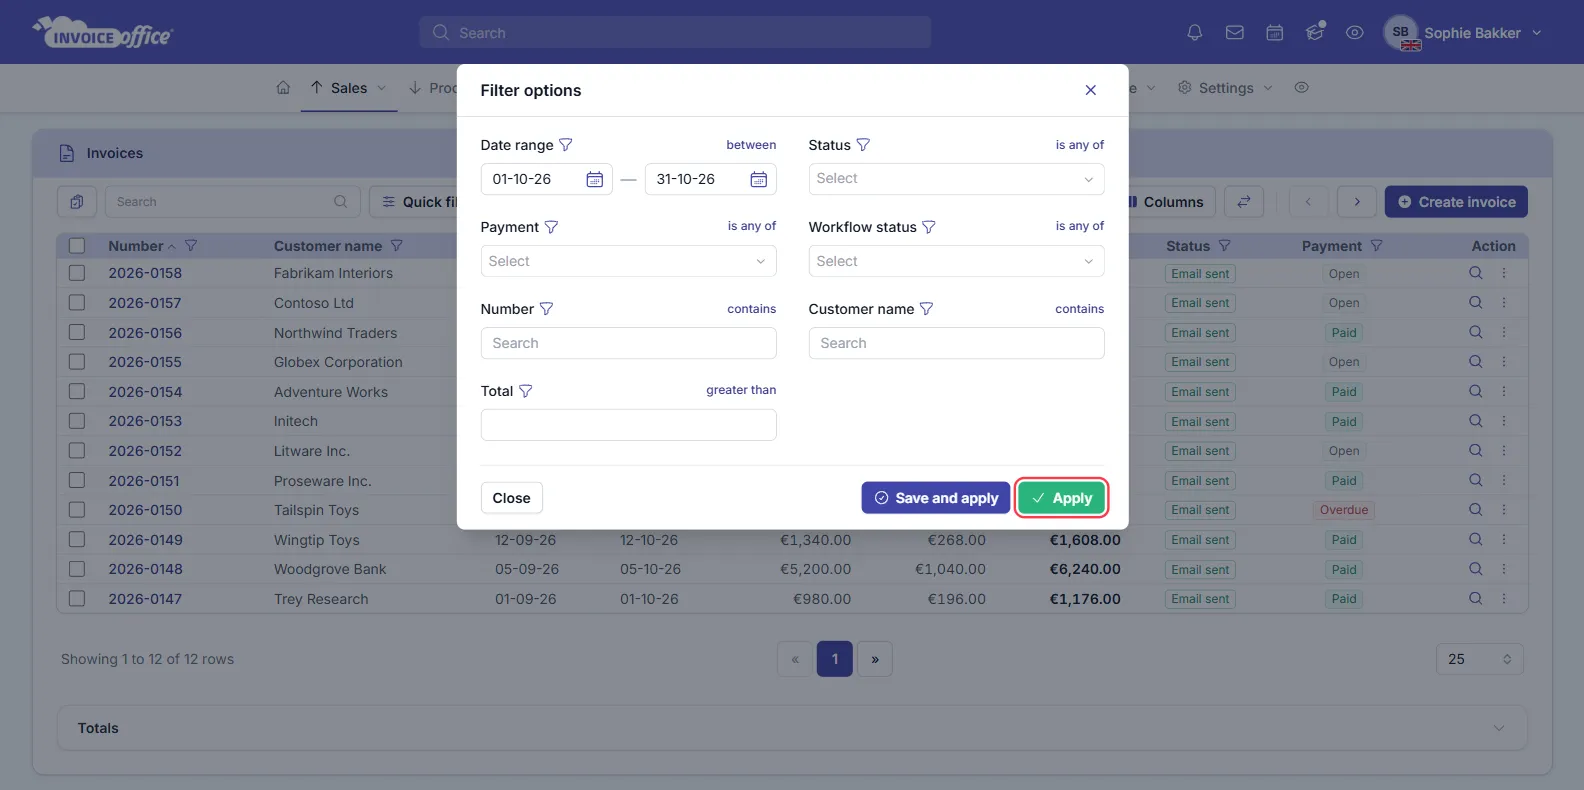
Task: Click filter icon in Payment column header
Action: pos(1376,246)
